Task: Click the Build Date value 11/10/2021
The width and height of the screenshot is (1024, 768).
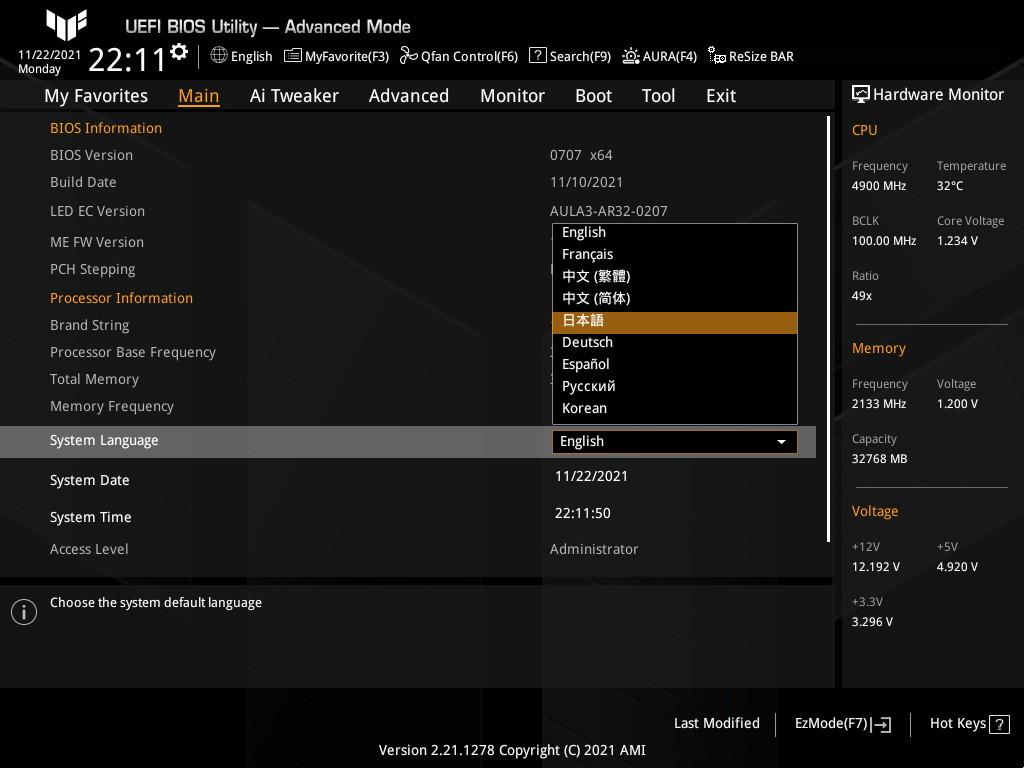Action: [586, 182]
